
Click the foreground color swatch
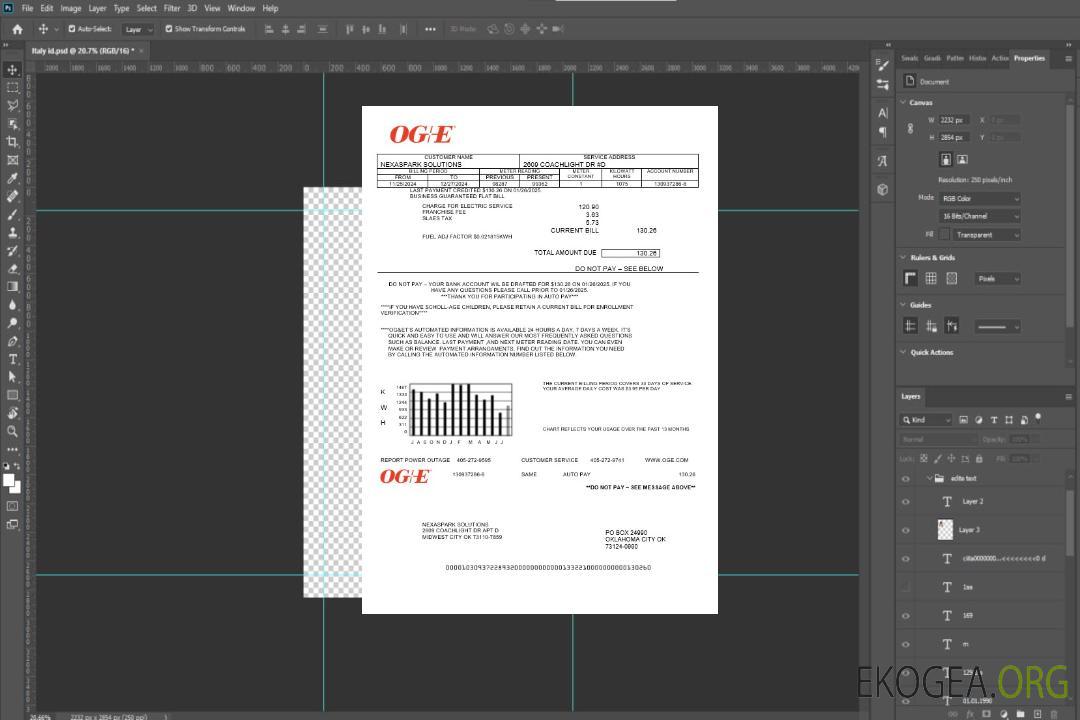pos(9,481)
